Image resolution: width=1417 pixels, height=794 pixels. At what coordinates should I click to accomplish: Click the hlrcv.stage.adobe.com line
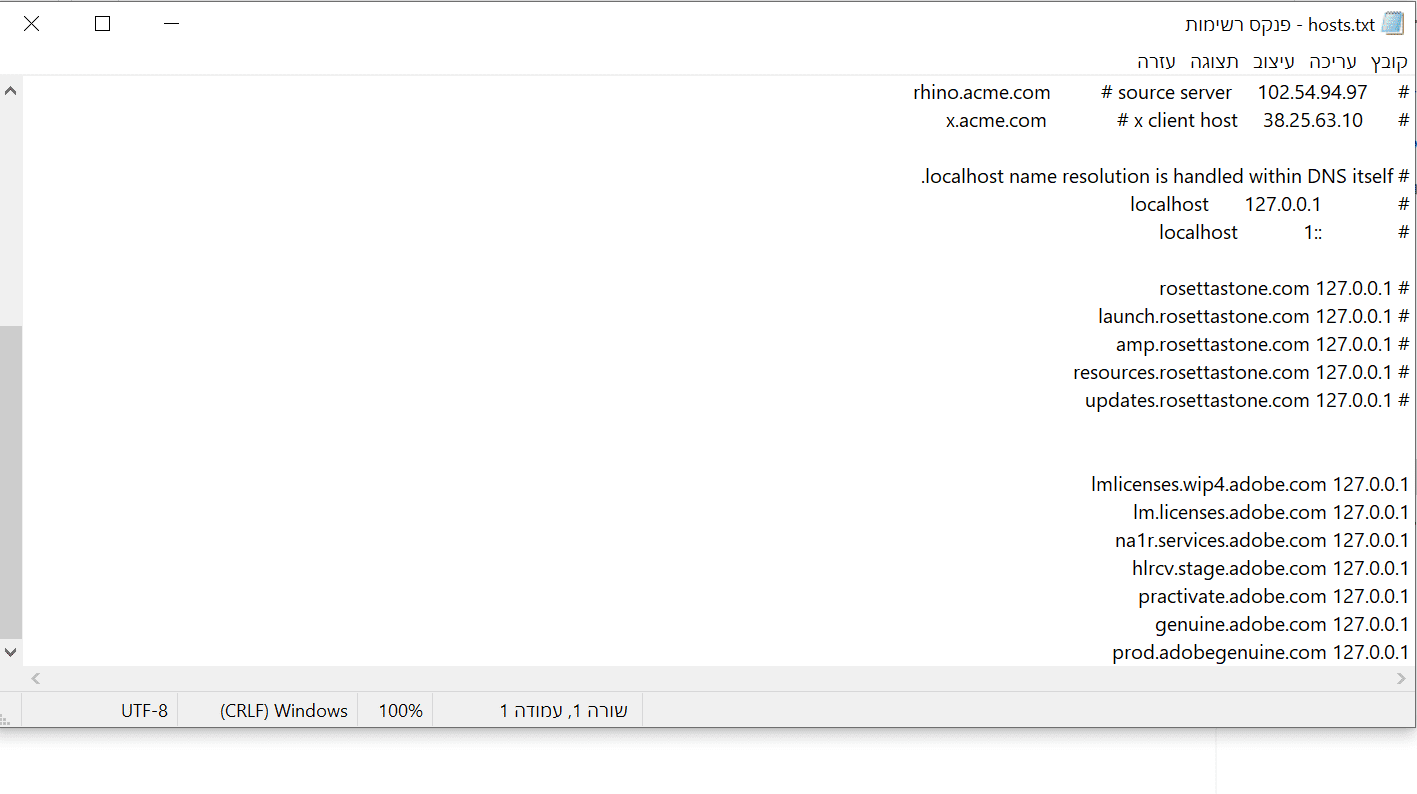[1271, 569]
